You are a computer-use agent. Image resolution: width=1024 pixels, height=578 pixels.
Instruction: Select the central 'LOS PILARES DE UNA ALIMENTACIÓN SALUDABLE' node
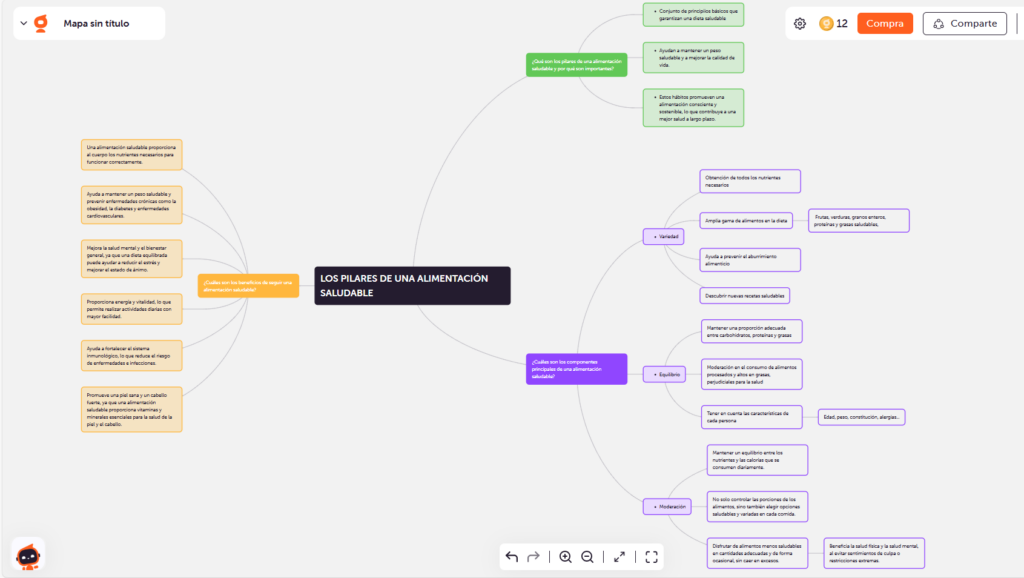[413, 285]
